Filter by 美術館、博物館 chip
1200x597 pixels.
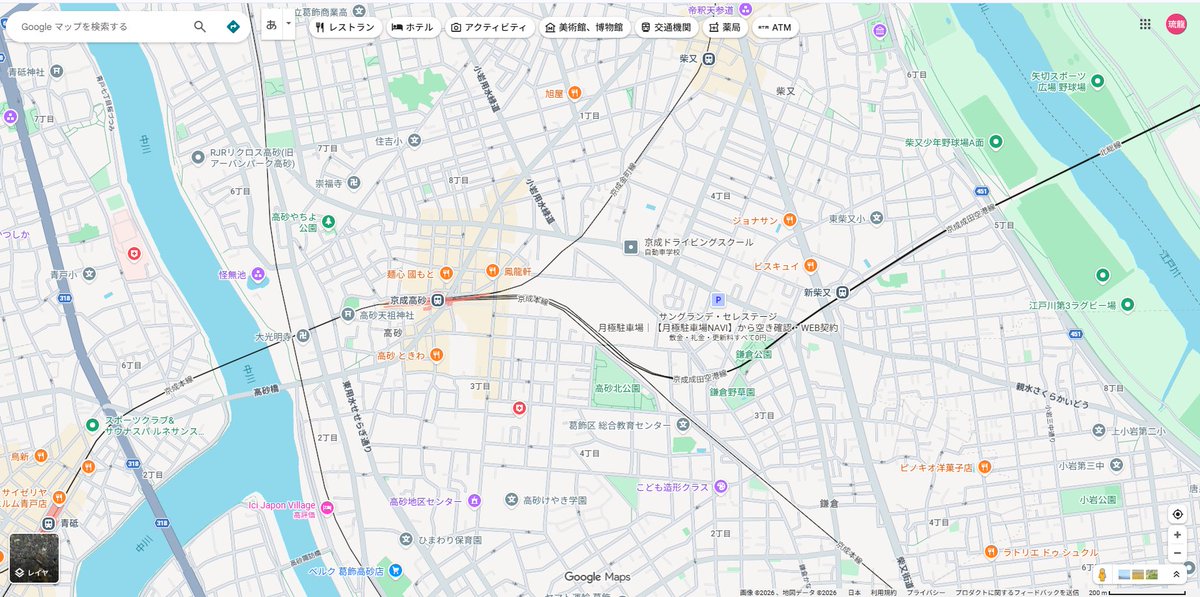pyautogui.click(x=583, y=27)
